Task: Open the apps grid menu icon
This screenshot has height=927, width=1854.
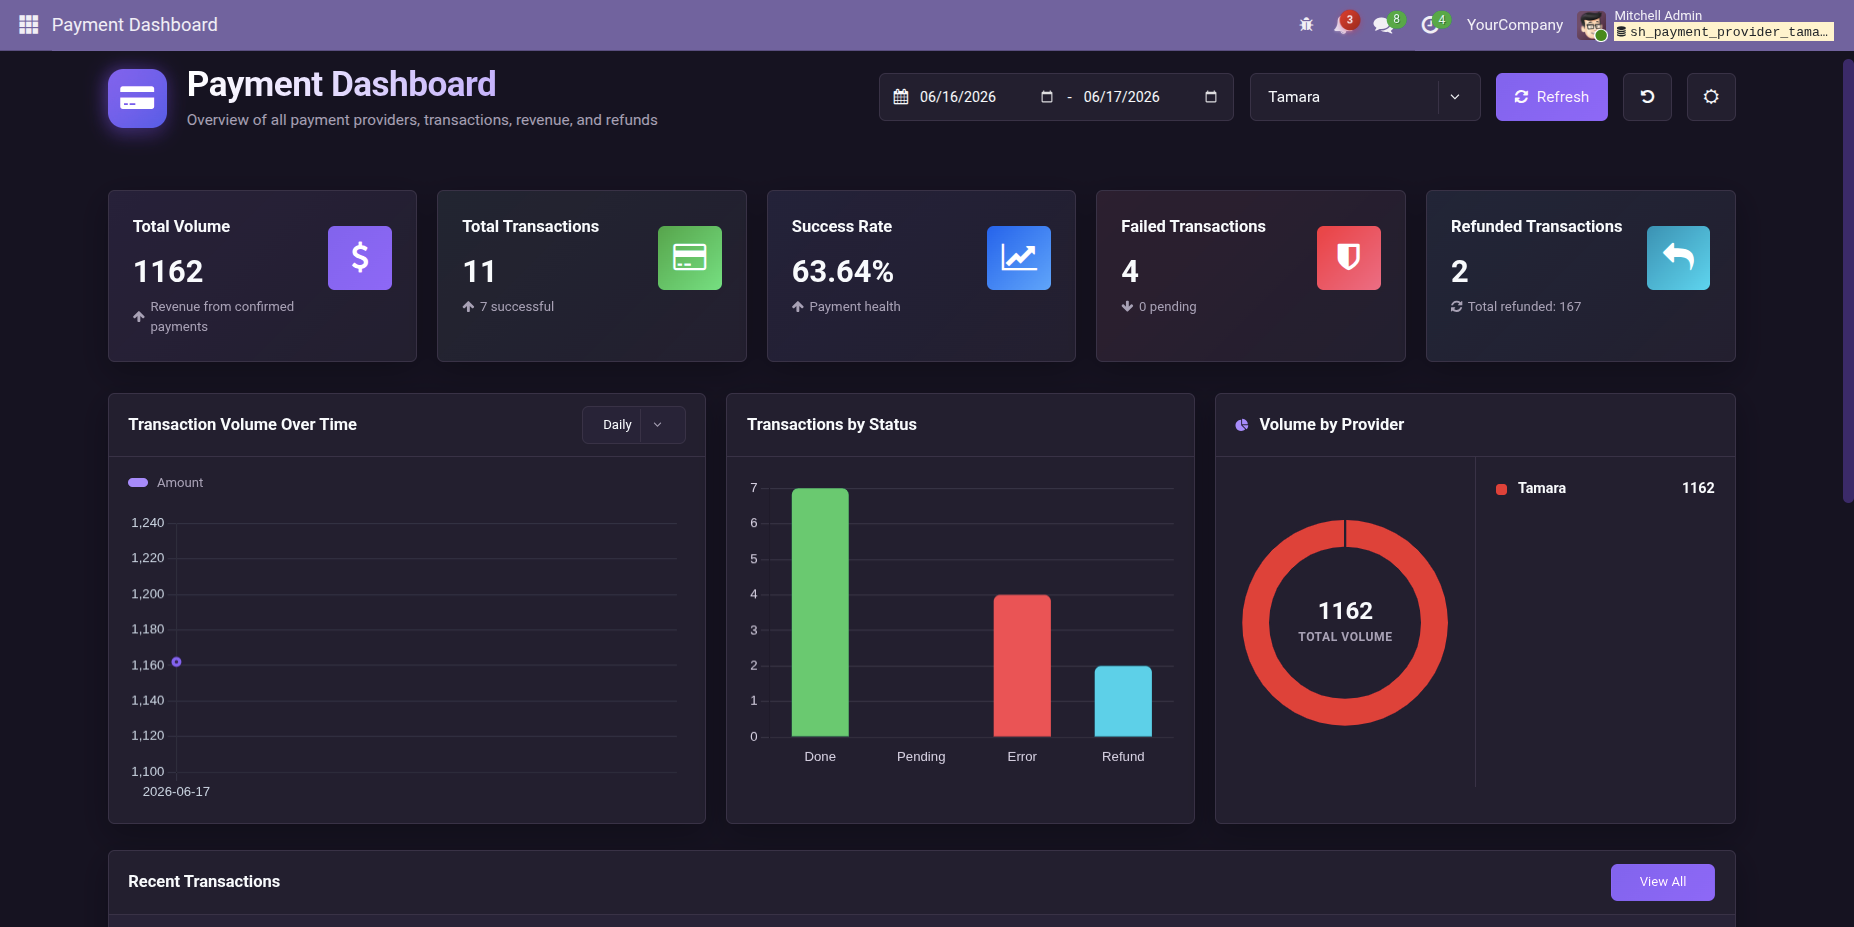Action: [28, 24]
